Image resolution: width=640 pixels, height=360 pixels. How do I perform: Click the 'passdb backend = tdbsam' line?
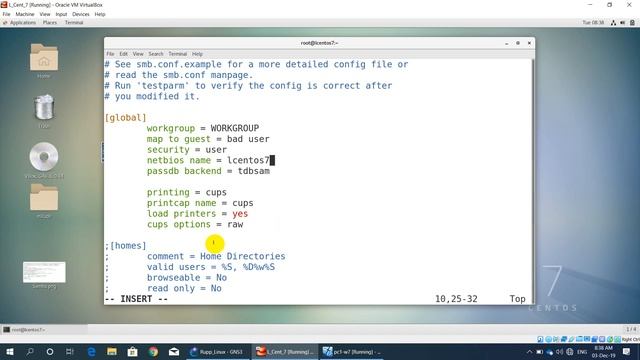click(208, 171)
